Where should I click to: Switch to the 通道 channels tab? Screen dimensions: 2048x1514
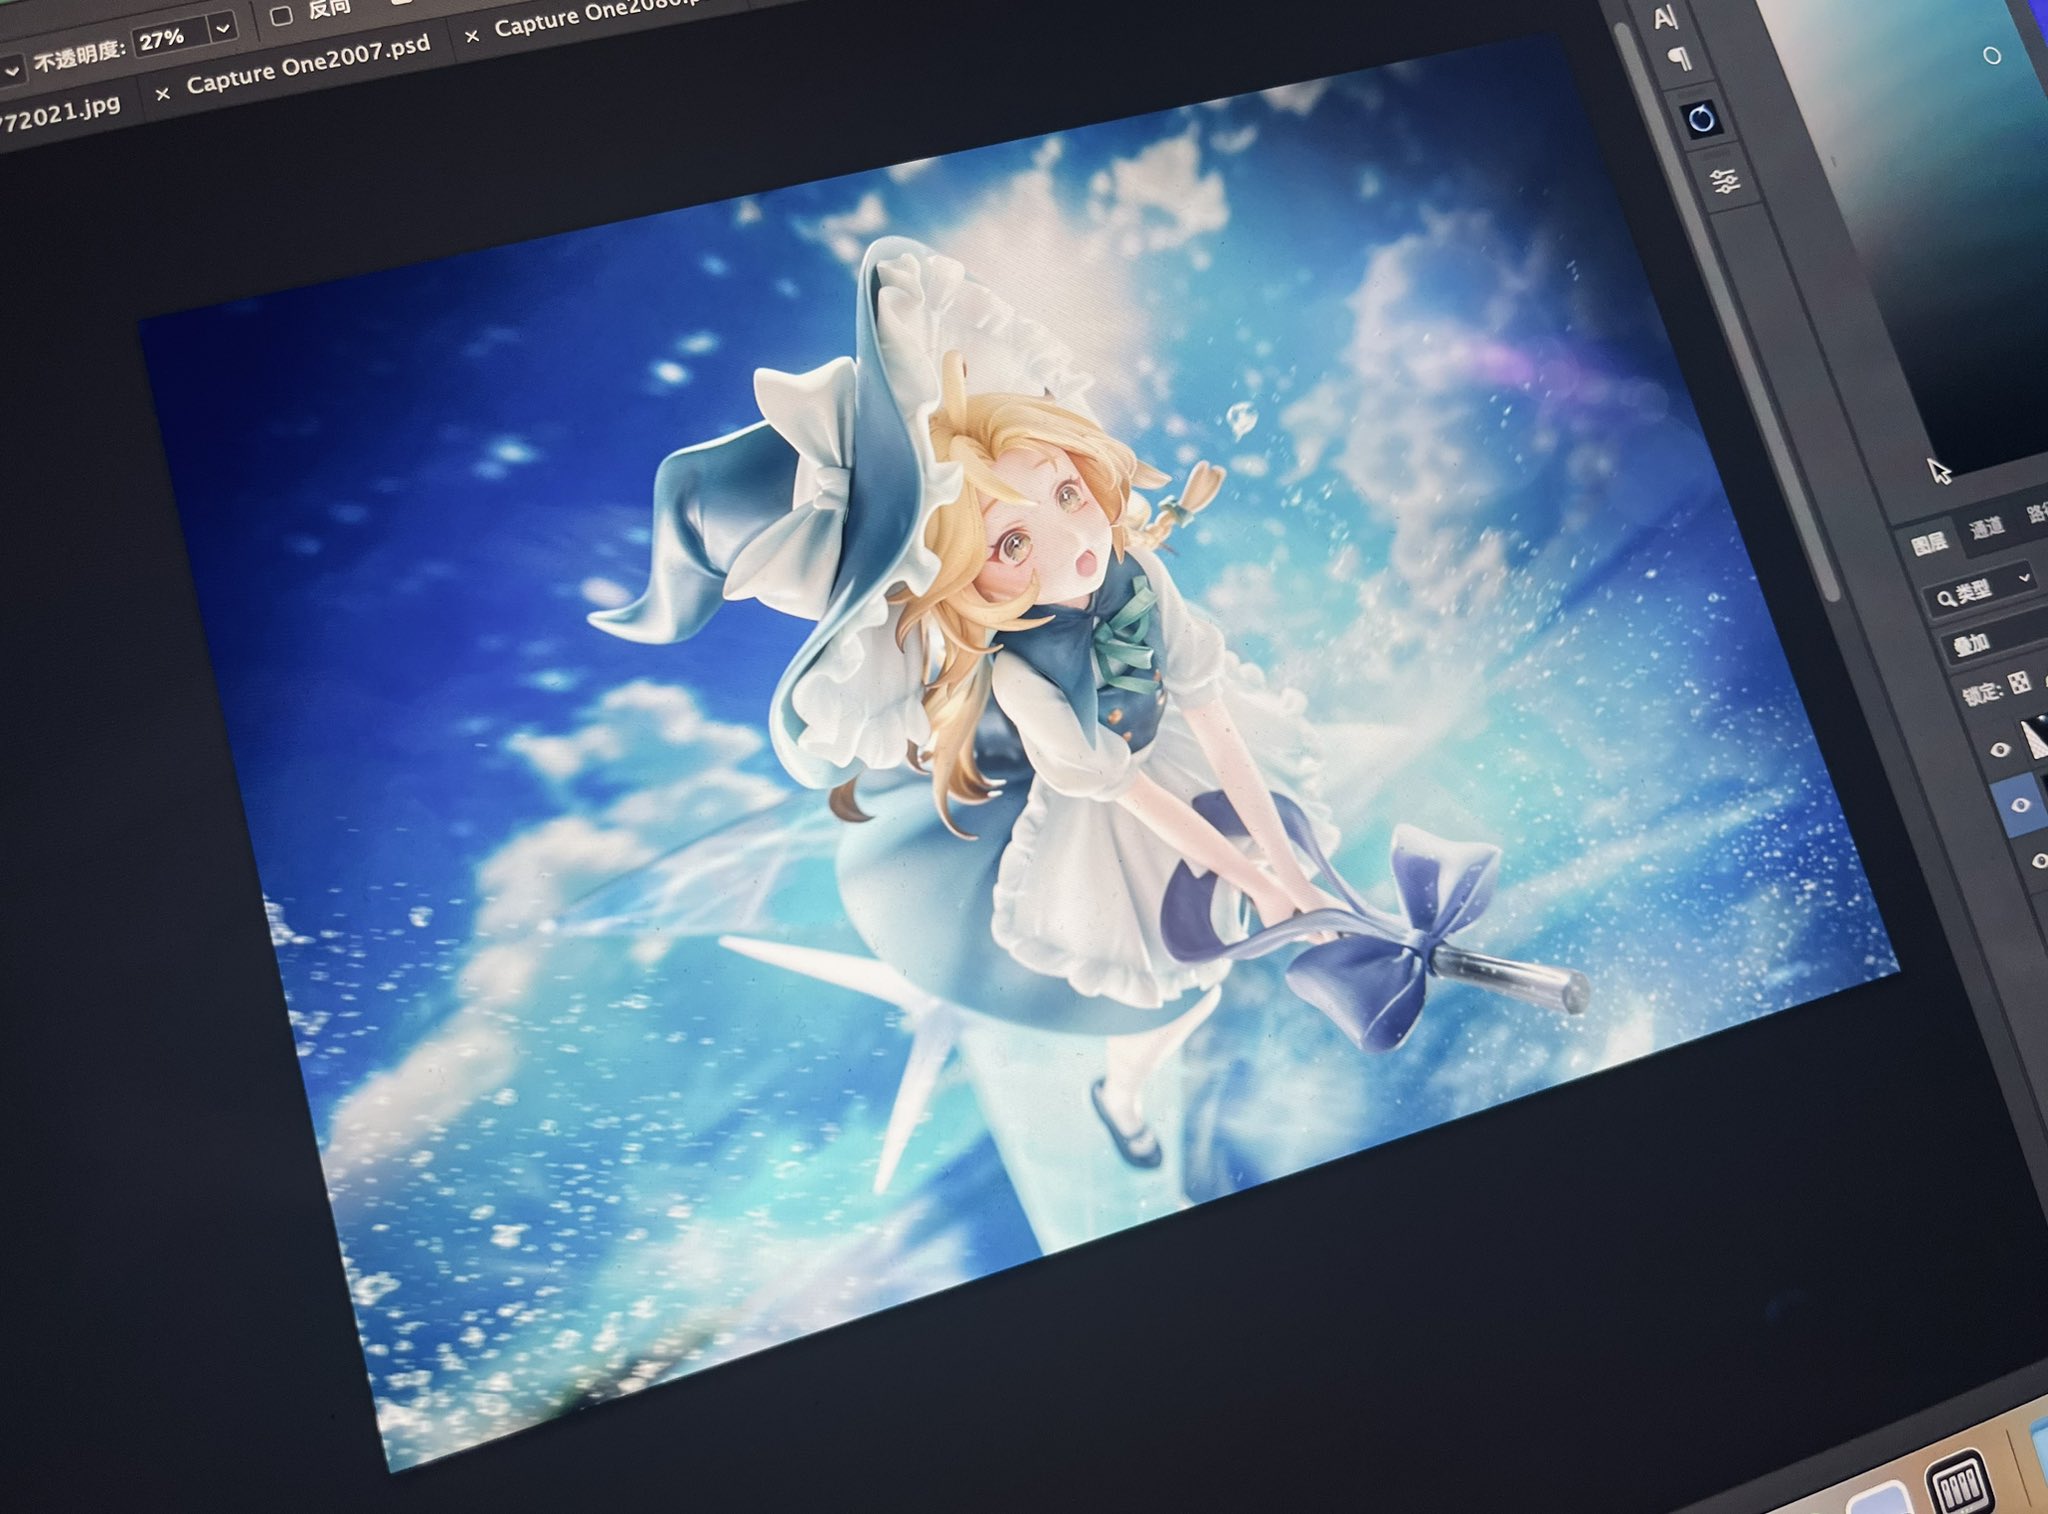pos(1985,527)
